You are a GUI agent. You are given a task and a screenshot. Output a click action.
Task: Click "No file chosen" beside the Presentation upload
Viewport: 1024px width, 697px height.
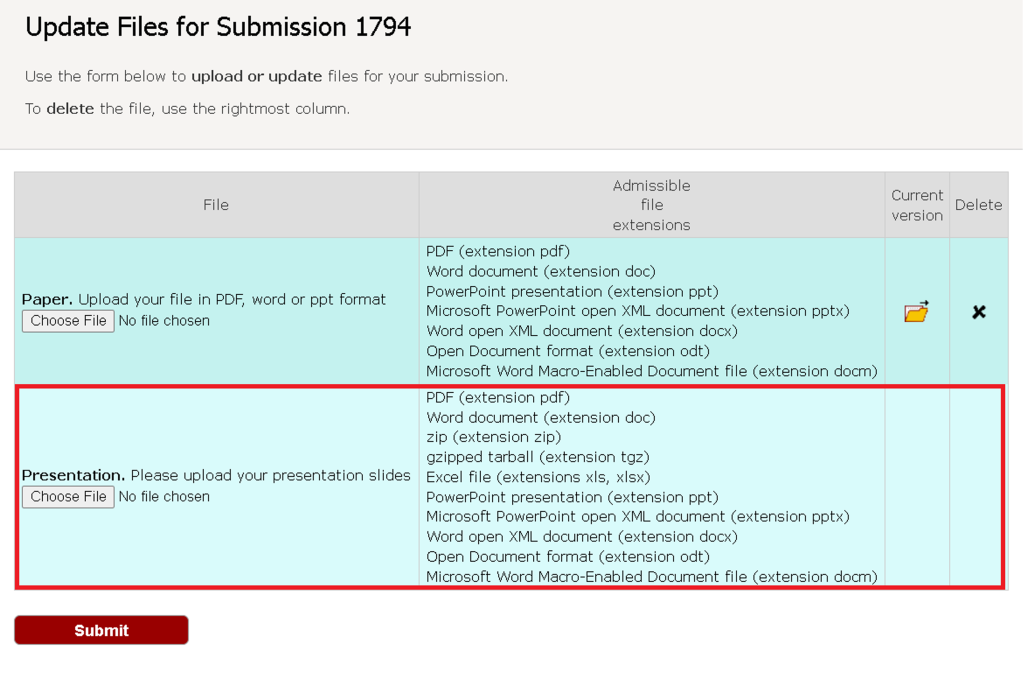(x=164, y=497)
